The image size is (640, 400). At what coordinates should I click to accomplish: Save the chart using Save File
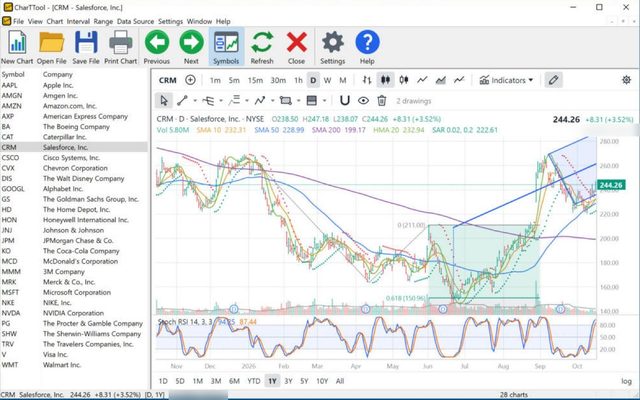[x=86, y=47]
